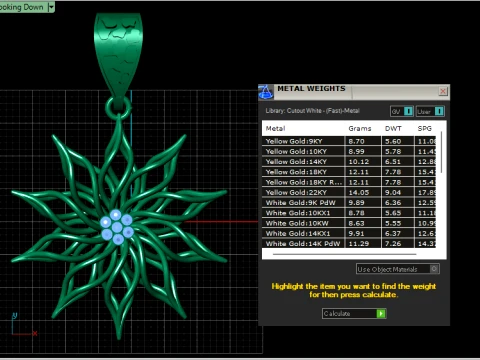Open the Looking Down viewport dropdown arrow
The height and width of the screenshot is (360, 480).
click(x=51, y=7)
